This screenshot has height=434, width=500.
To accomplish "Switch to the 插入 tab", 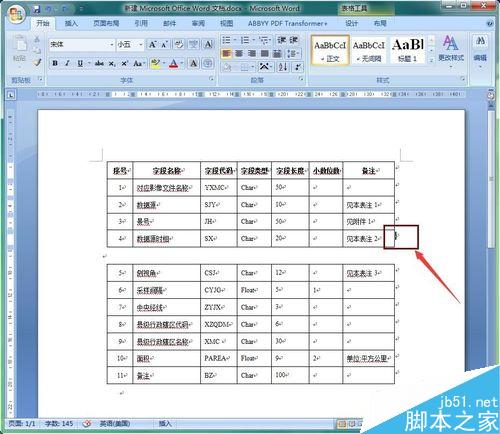I will (71, 23).
